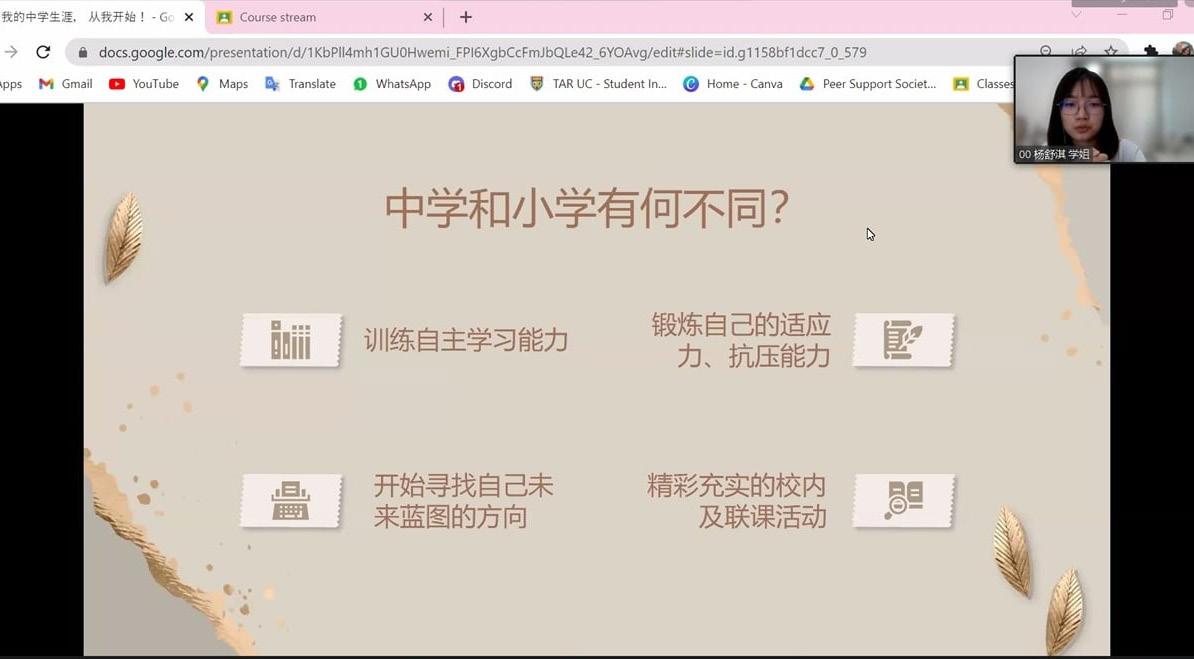1194x659 pixels.
Task: Select slide title 中学和小学有何不同?
Action: 586,209
